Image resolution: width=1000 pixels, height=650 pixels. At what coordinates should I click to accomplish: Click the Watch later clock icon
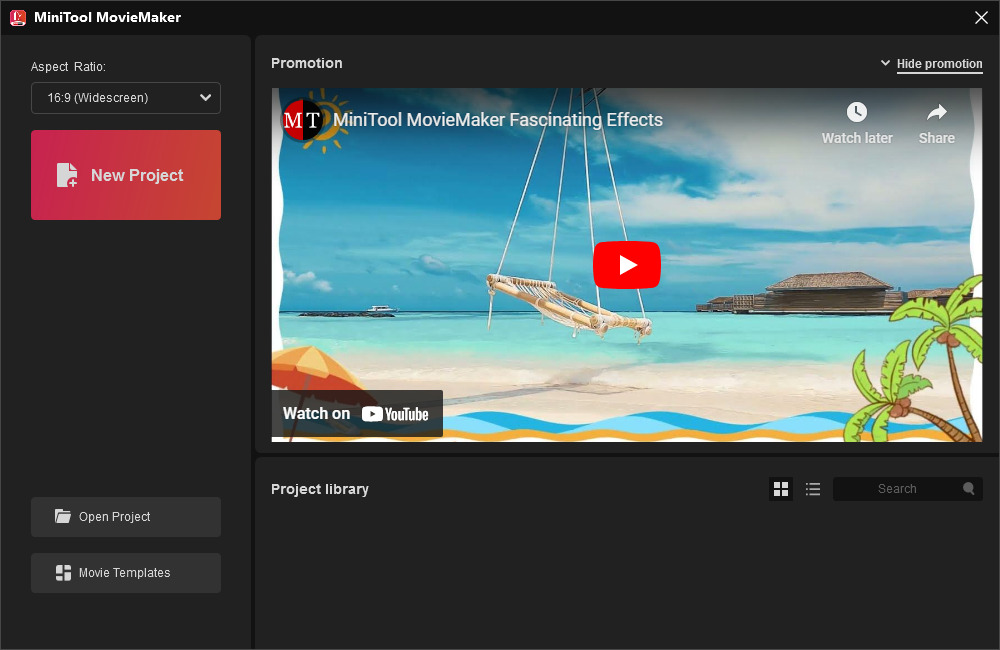pyautogui.click(x=857, y=112)
